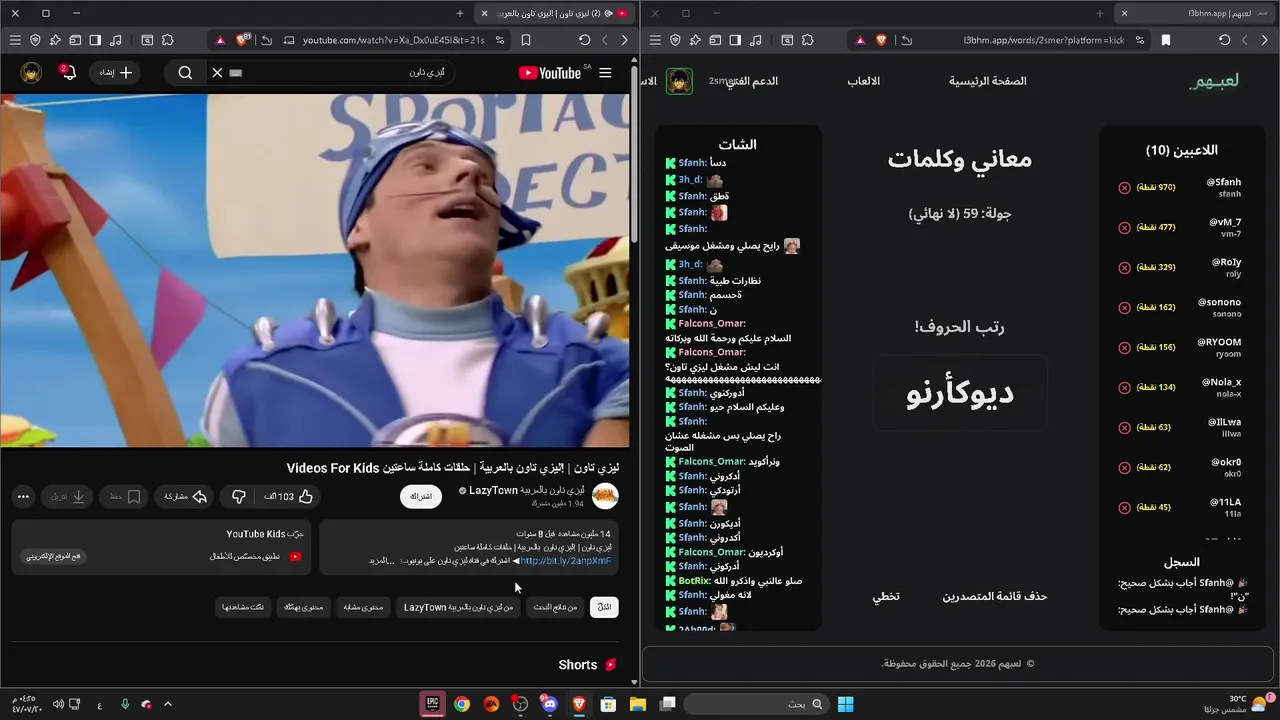Dislike the LazyTown YouTube video
Image resolution: width=1280 pixels, height=720 pixels.
[239, 496]
